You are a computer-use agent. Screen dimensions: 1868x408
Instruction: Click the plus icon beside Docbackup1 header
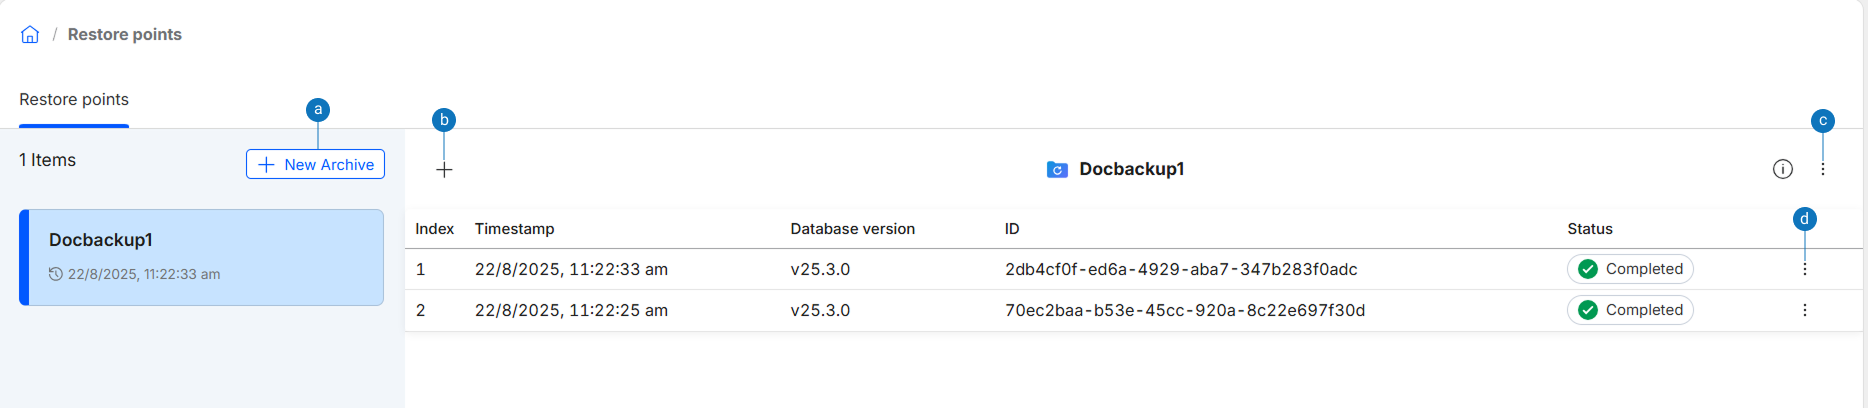tap(444, 170)
